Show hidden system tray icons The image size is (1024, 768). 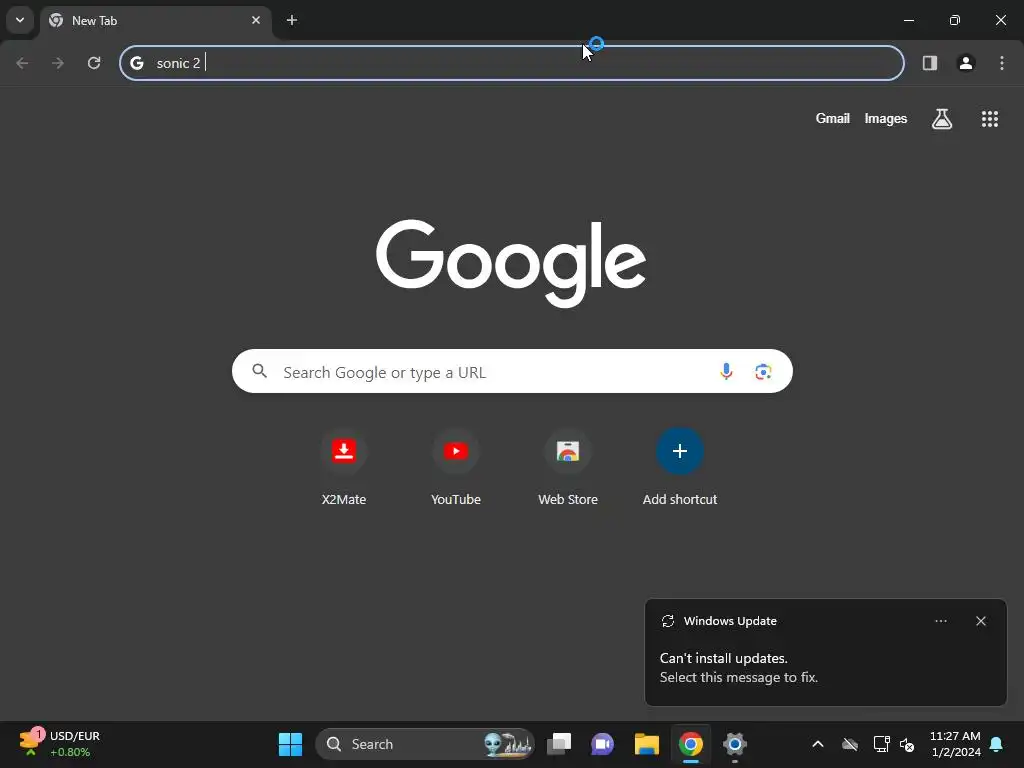pyautogui.click(x=818, y=744)
